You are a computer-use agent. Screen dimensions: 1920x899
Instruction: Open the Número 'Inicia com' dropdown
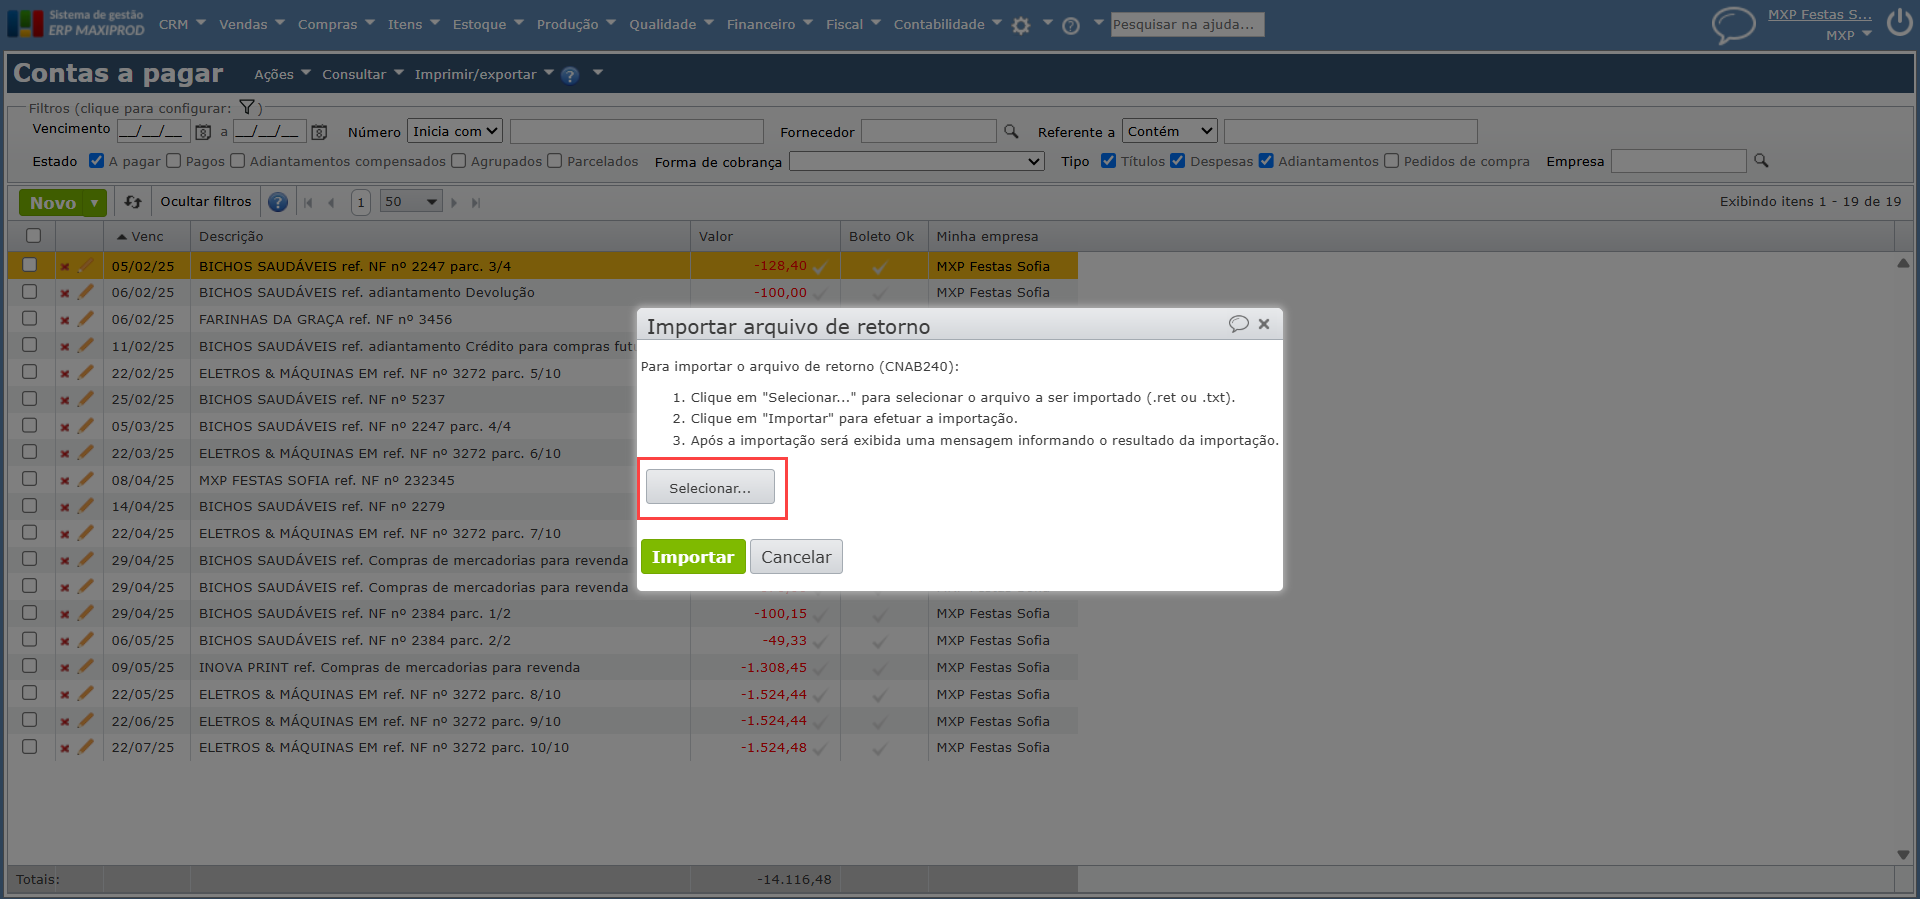455,131
